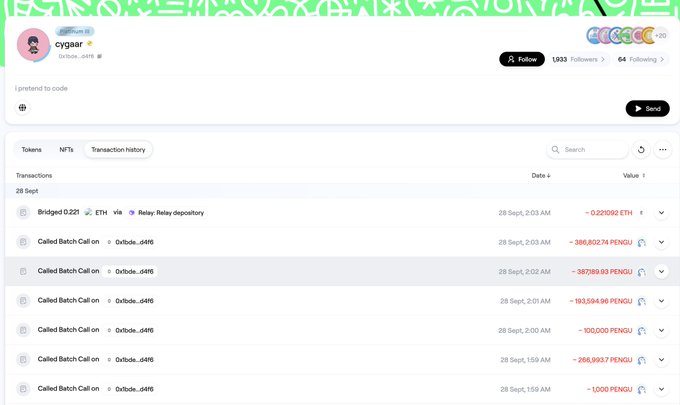Open the globe website icon

(x=23, y=108)
